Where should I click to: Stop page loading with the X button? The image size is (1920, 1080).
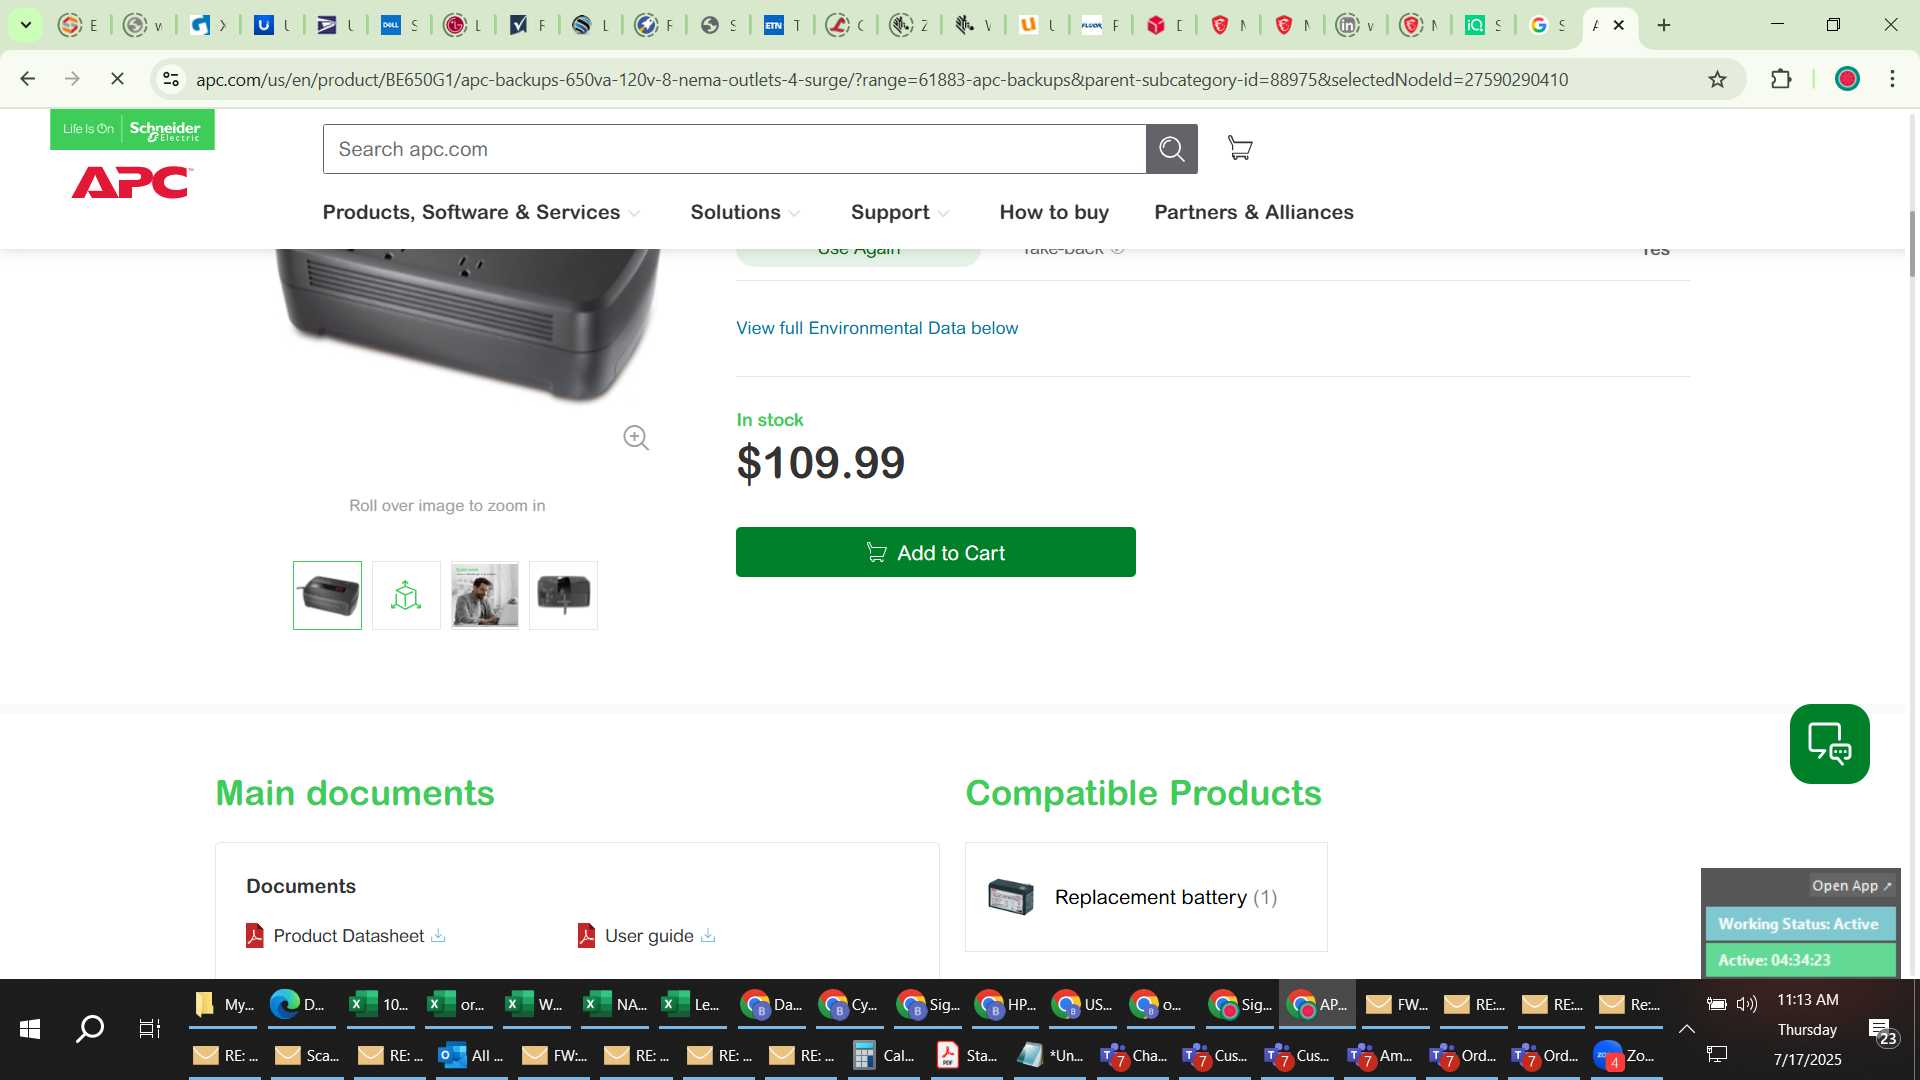coord(117,79)
